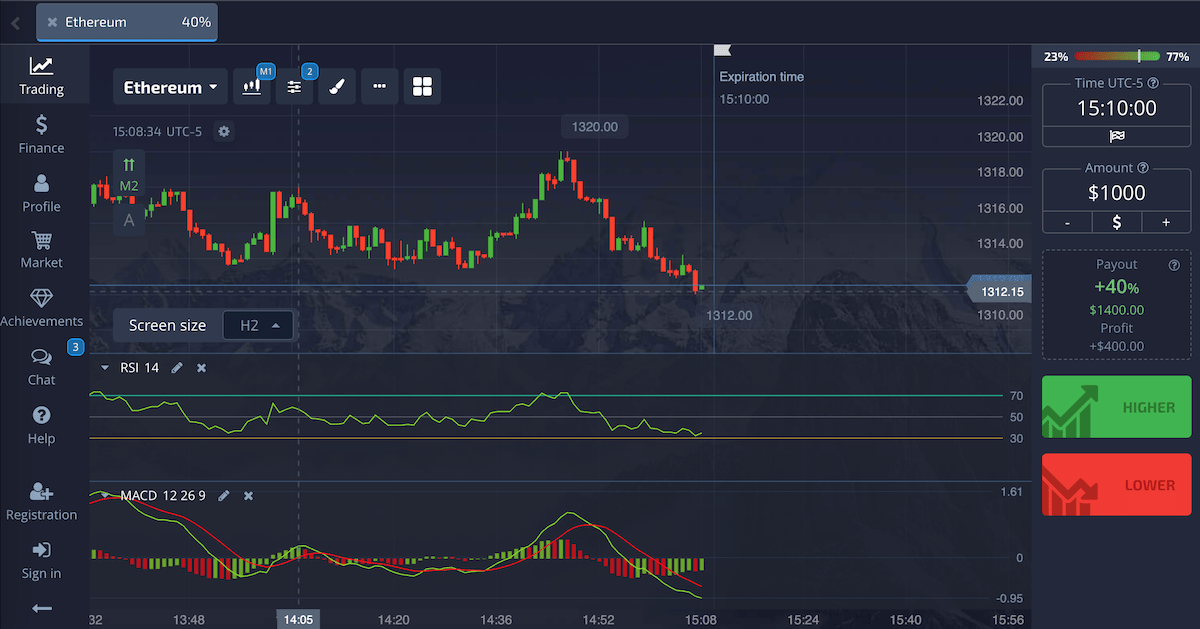1200x629 pixels.
Task: Open the multi-chart grid layout
Action: click(422, 87)
